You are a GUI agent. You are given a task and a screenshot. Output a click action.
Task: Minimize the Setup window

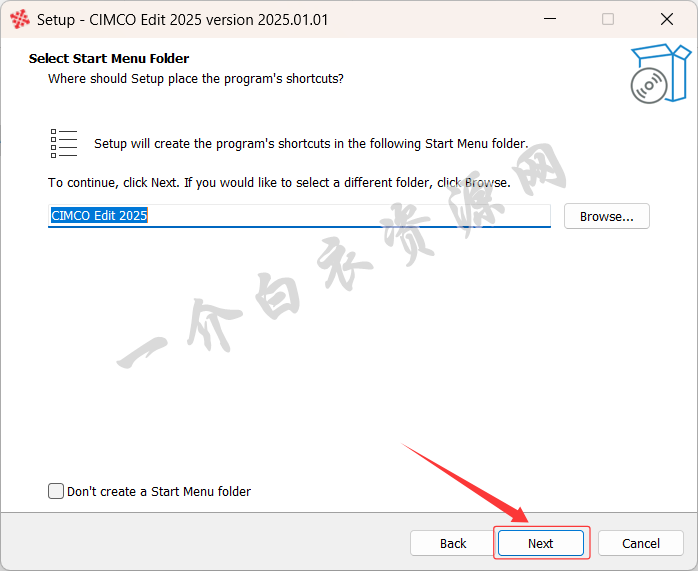click(x=550, y=19)
